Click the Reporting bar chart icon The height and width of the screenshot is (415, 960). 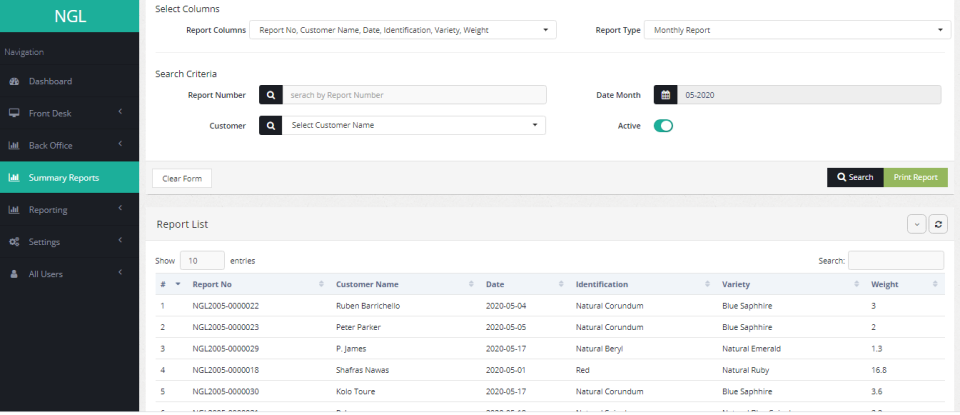tap(14, 210)
